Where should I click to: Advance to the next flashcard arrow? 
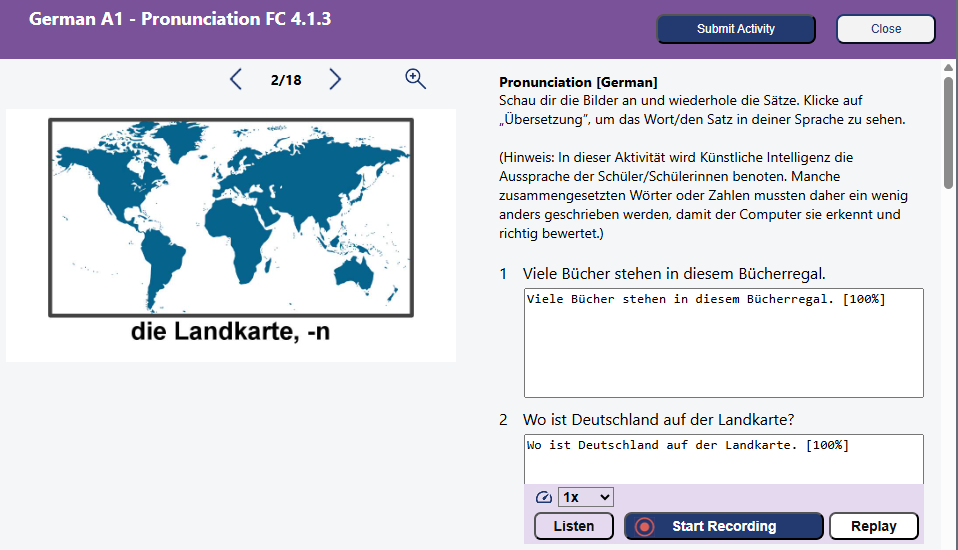335,79
